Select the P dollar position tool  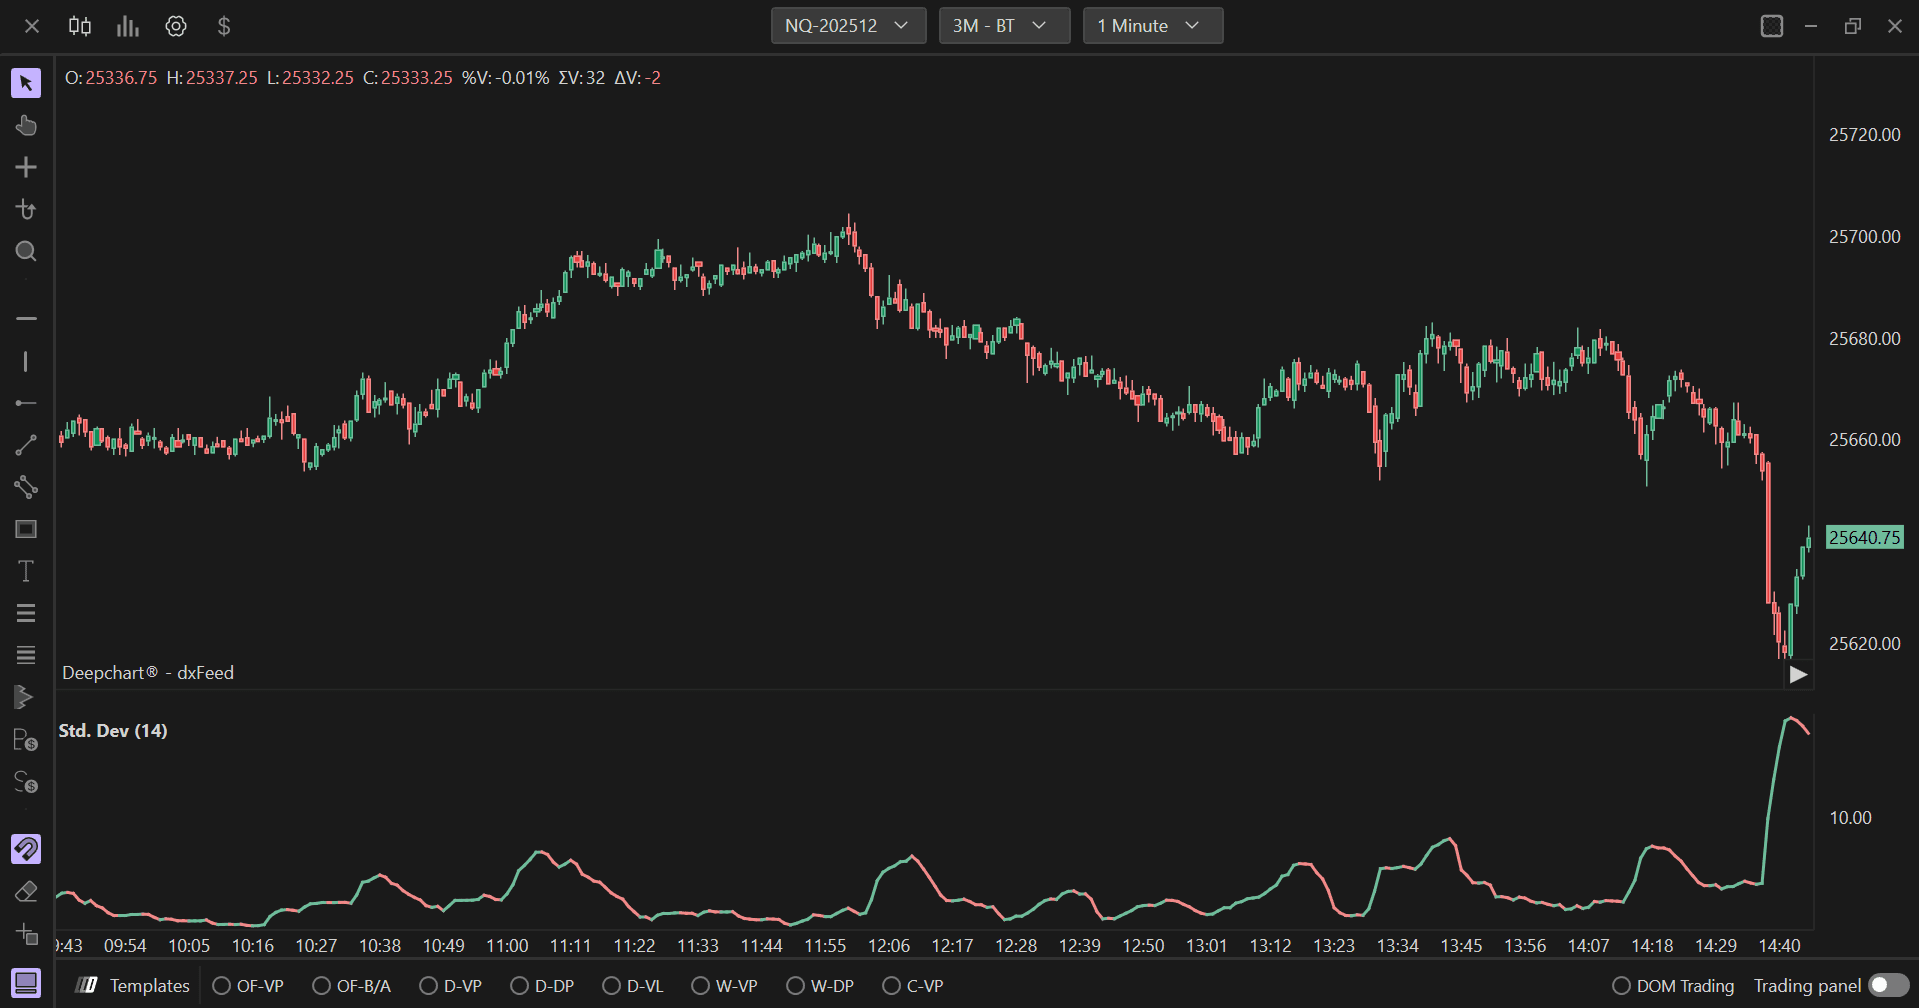26,740
